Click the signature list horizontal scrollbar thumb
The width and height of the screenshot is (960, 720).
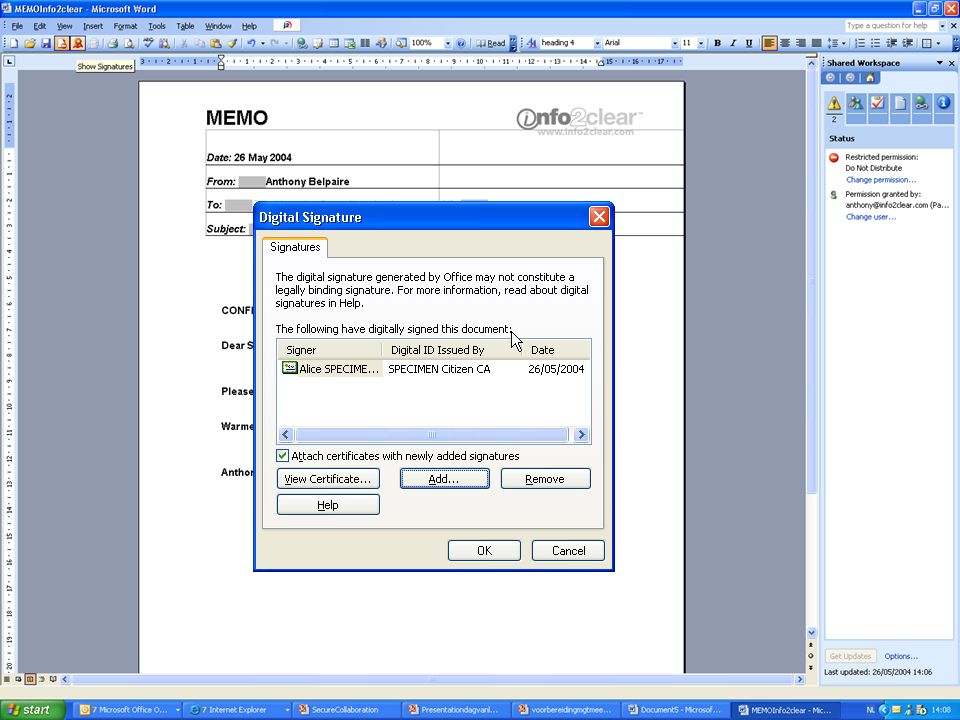432,435
